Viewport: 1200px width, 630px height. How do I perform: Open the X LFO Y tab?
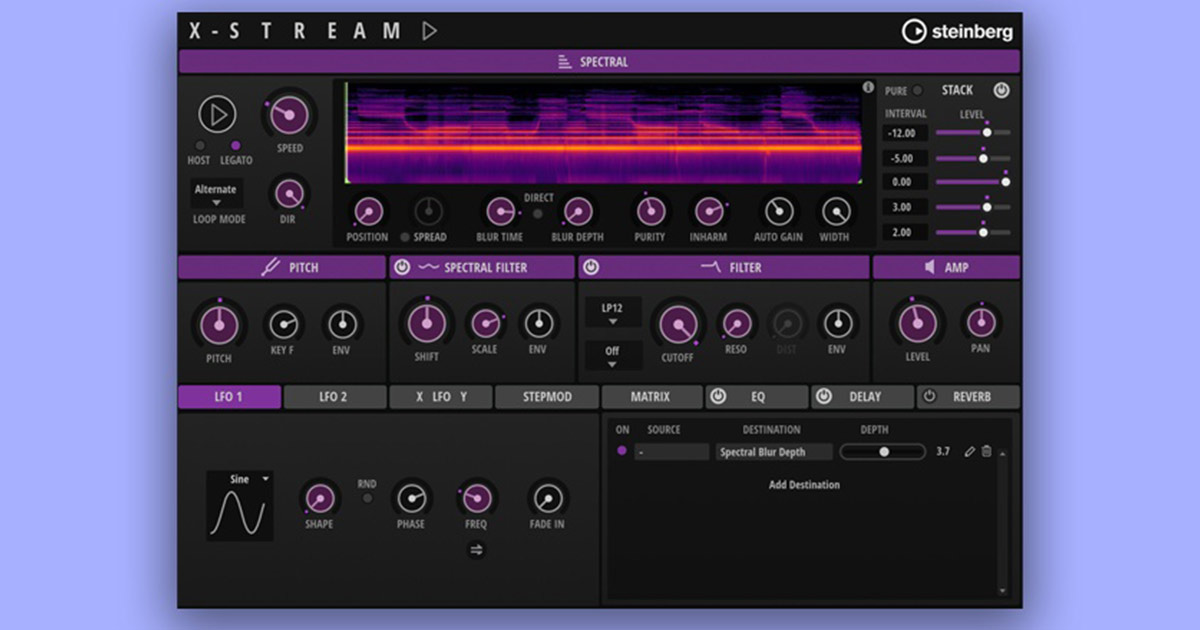click(x=441, y=397)
